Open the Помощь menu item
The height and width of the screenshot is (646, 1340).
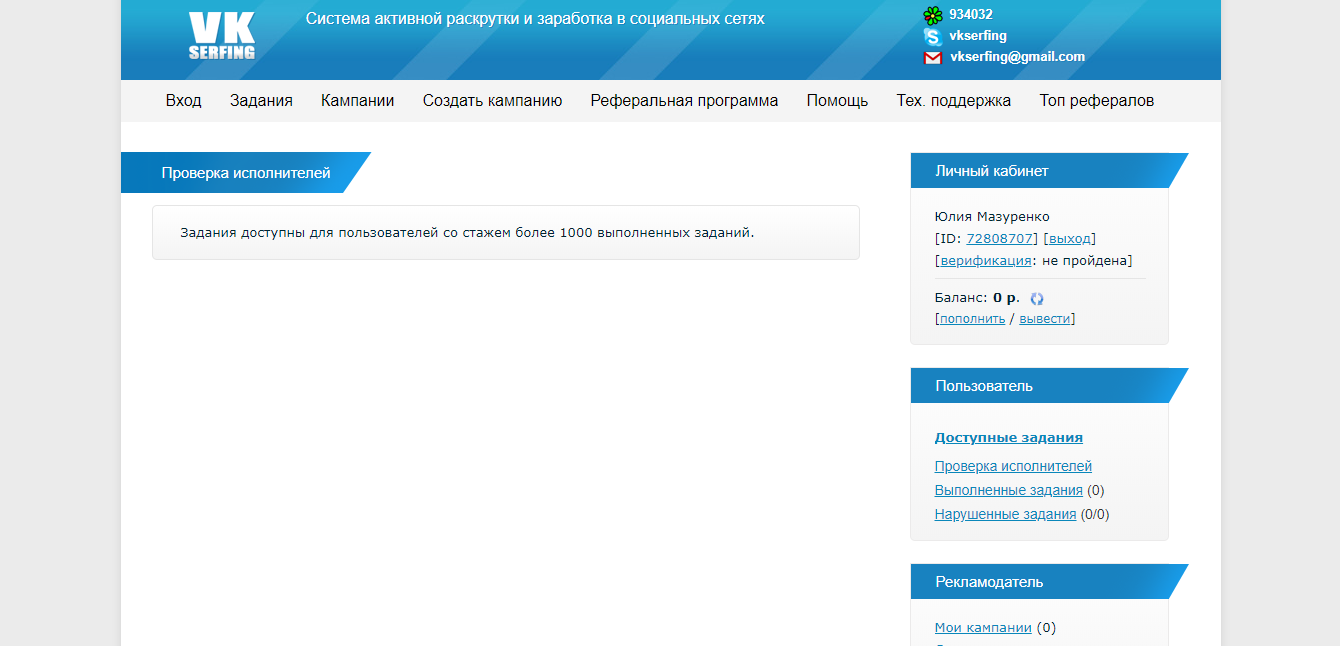coord(837,101)
